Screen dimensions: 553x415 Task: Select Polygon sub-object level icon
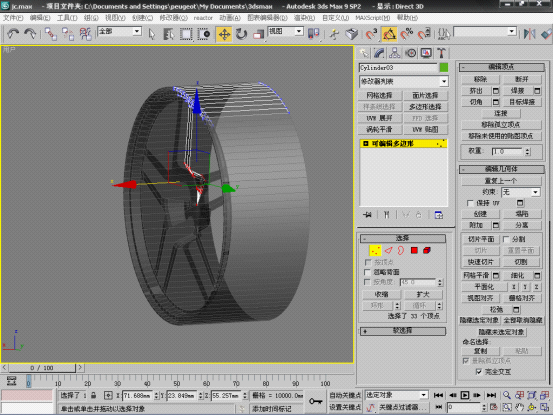(414, 250)
